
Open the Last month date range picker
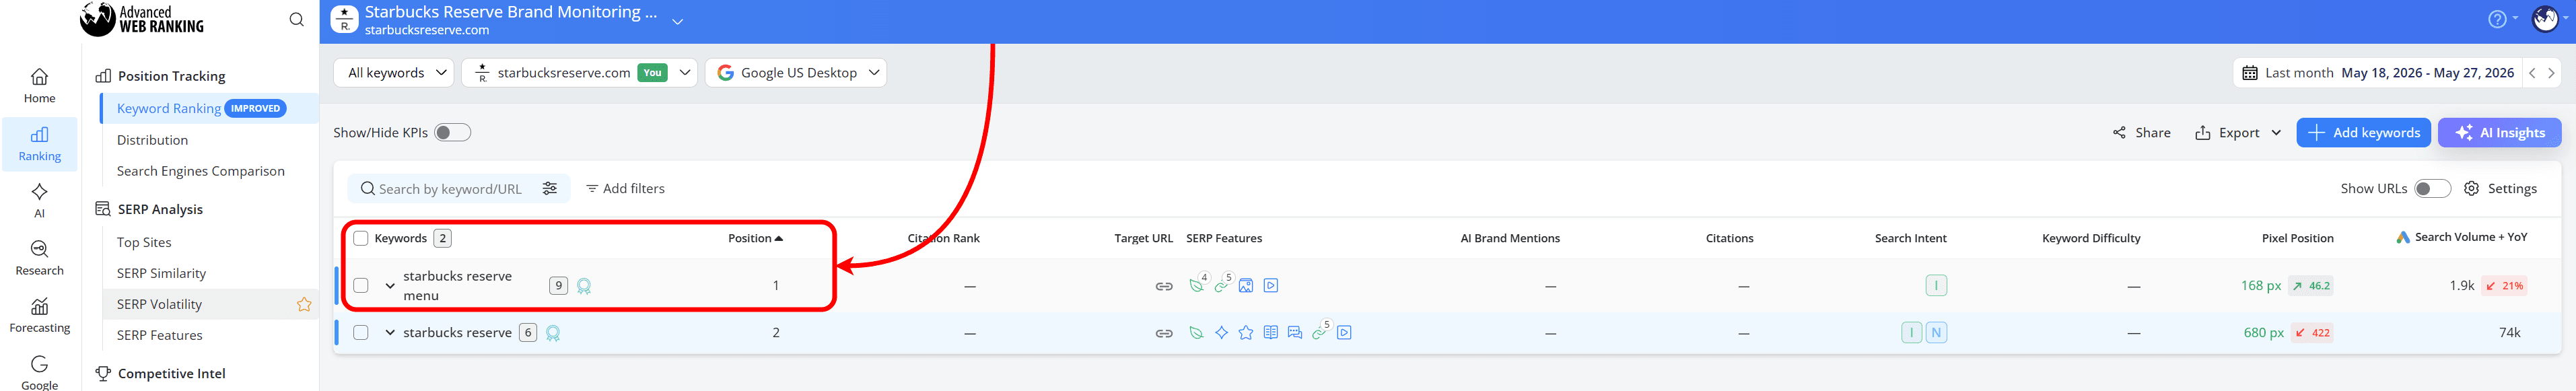point(2378,73)
